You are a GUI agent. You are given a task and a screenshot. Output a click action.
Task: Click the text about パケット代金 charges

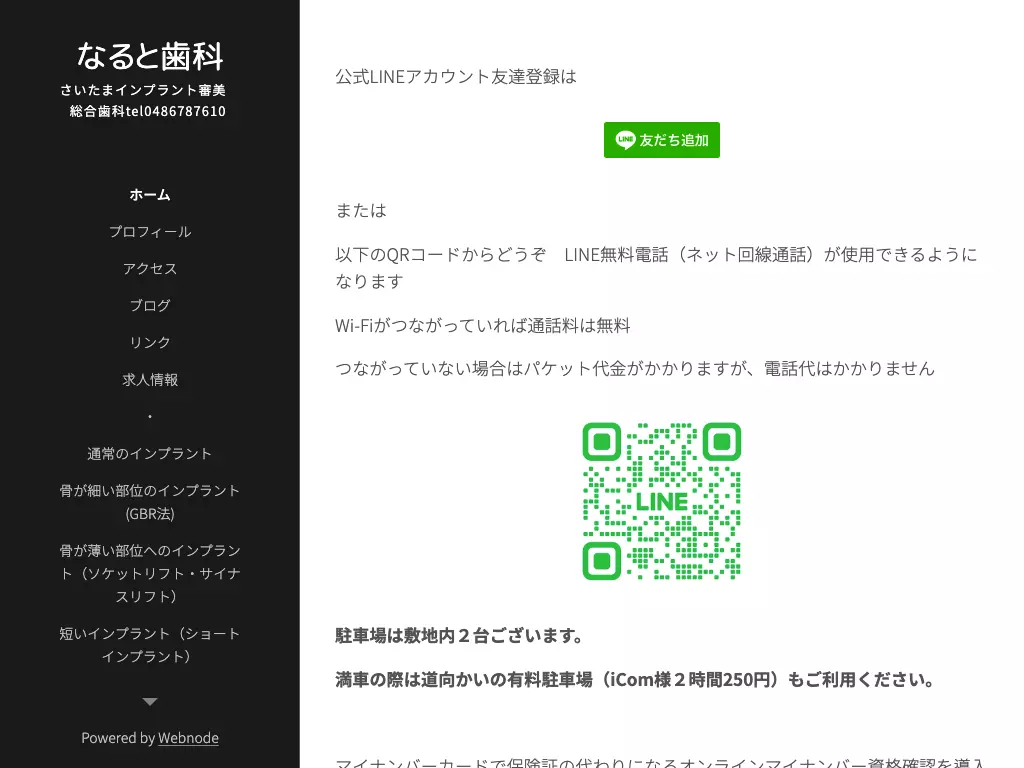coord(635,369)
